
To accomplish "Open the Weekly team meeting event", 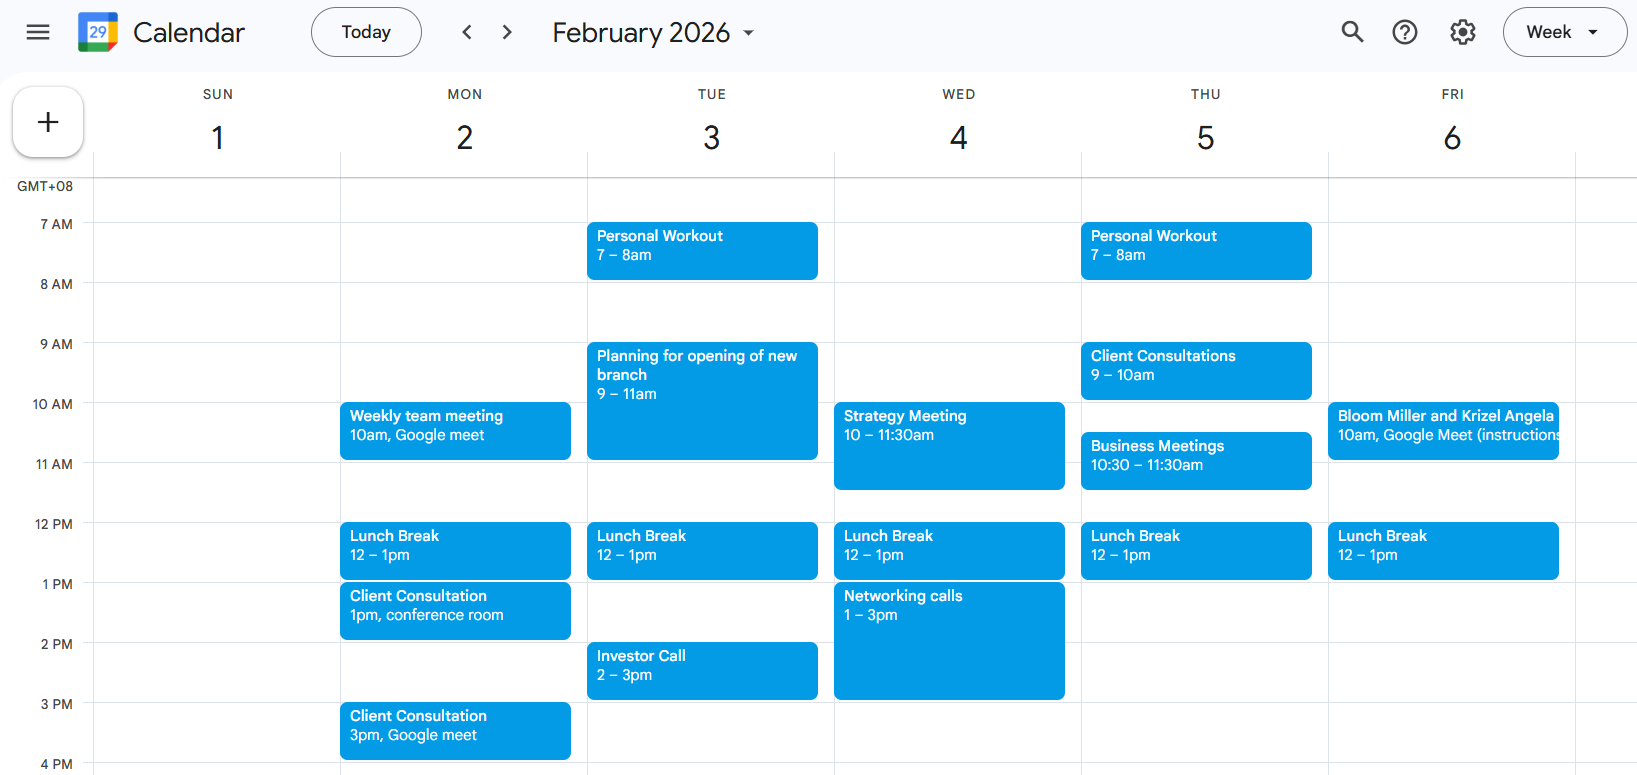I will click(x=455, y=430).
